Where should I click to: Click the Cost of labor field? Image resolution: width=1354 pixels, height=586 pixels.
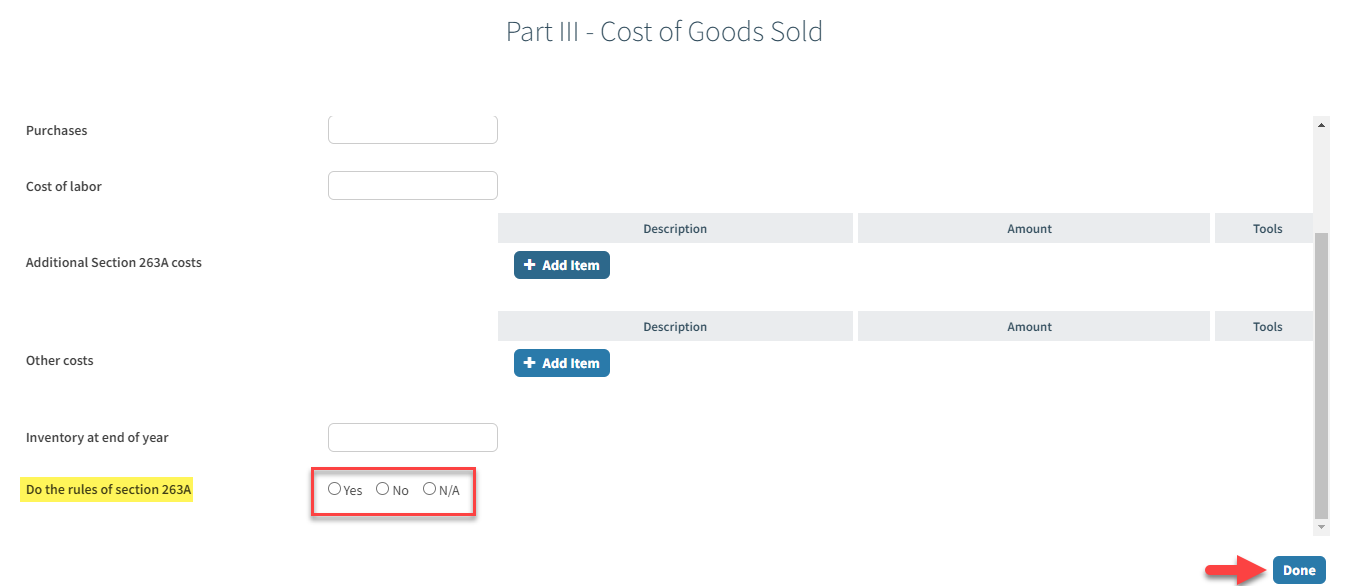412,186
